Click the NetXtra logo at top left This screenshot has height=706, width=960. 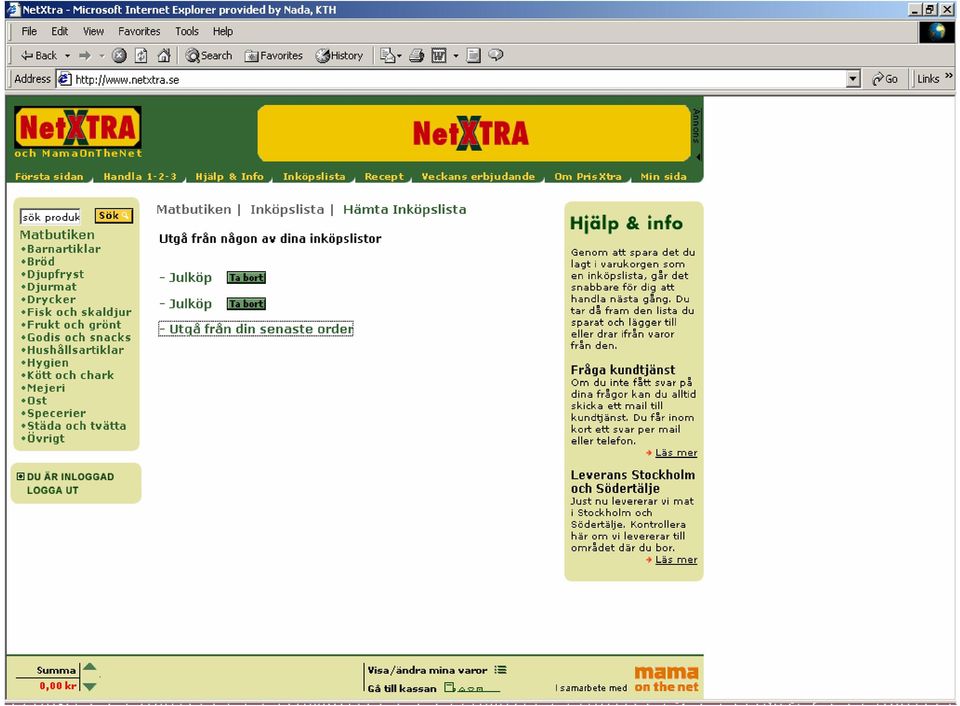tap(78, 127)
